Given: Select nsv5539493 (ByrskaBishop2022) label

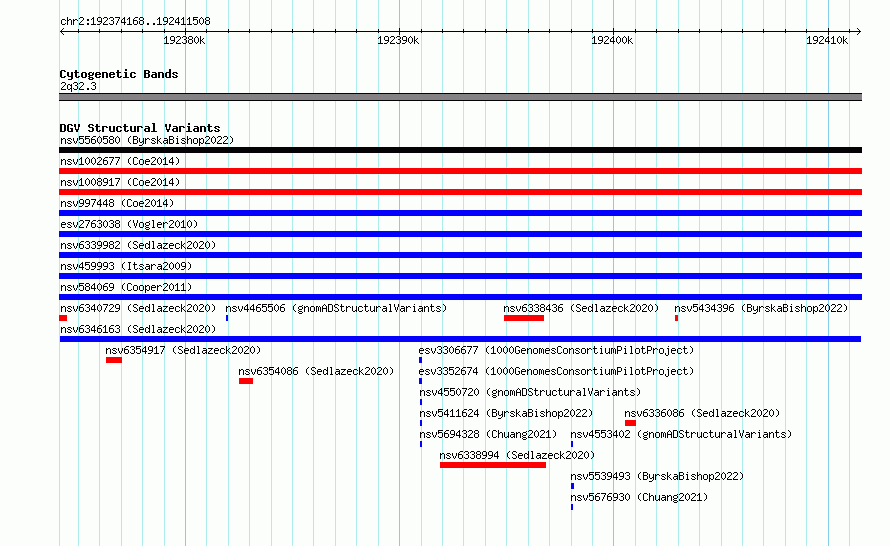Looking at the screenshot, I should [657, 476].
